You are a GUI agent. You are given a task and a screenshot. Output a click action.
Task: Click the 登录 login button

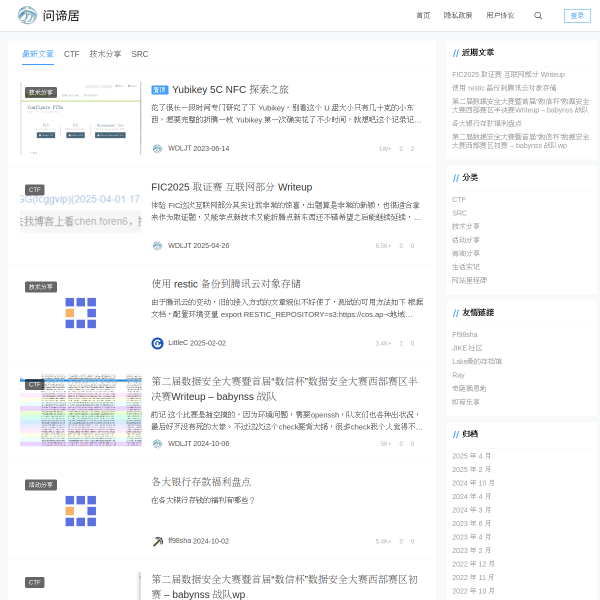click(577, 16)
